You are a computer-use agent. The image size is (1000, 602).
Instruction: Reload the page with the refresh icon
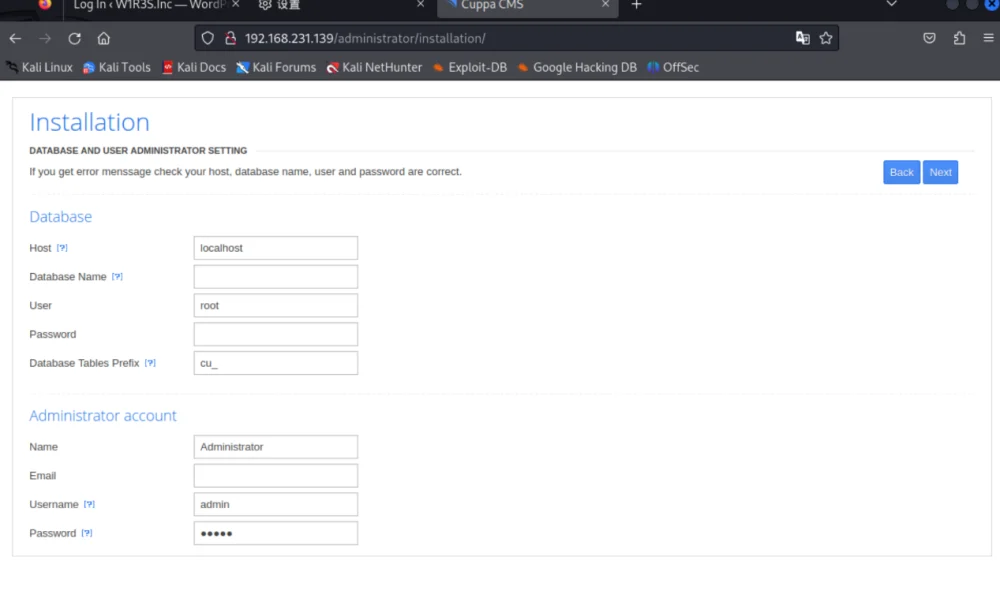75,38
